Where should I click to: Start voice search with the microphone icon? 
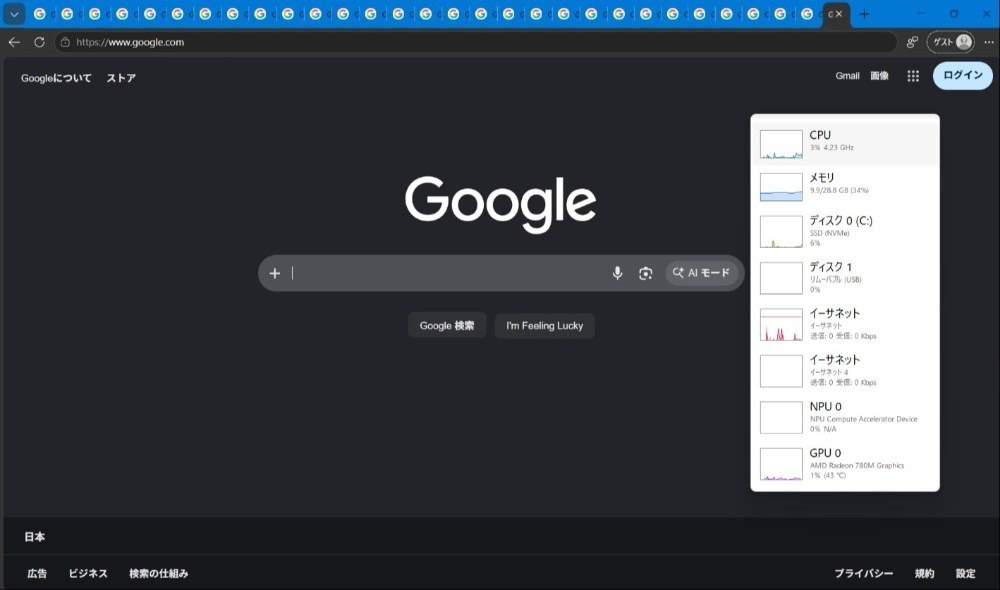click(617, 273)
